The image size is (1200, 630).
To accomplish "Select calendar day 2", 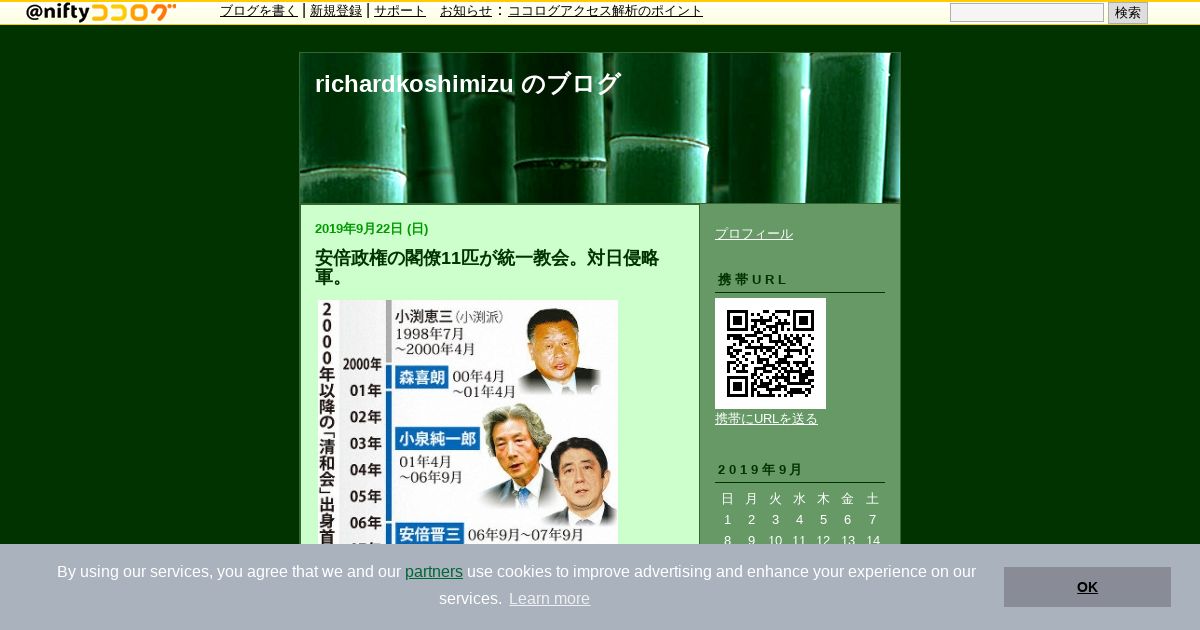I will click(x=751, y=520).
